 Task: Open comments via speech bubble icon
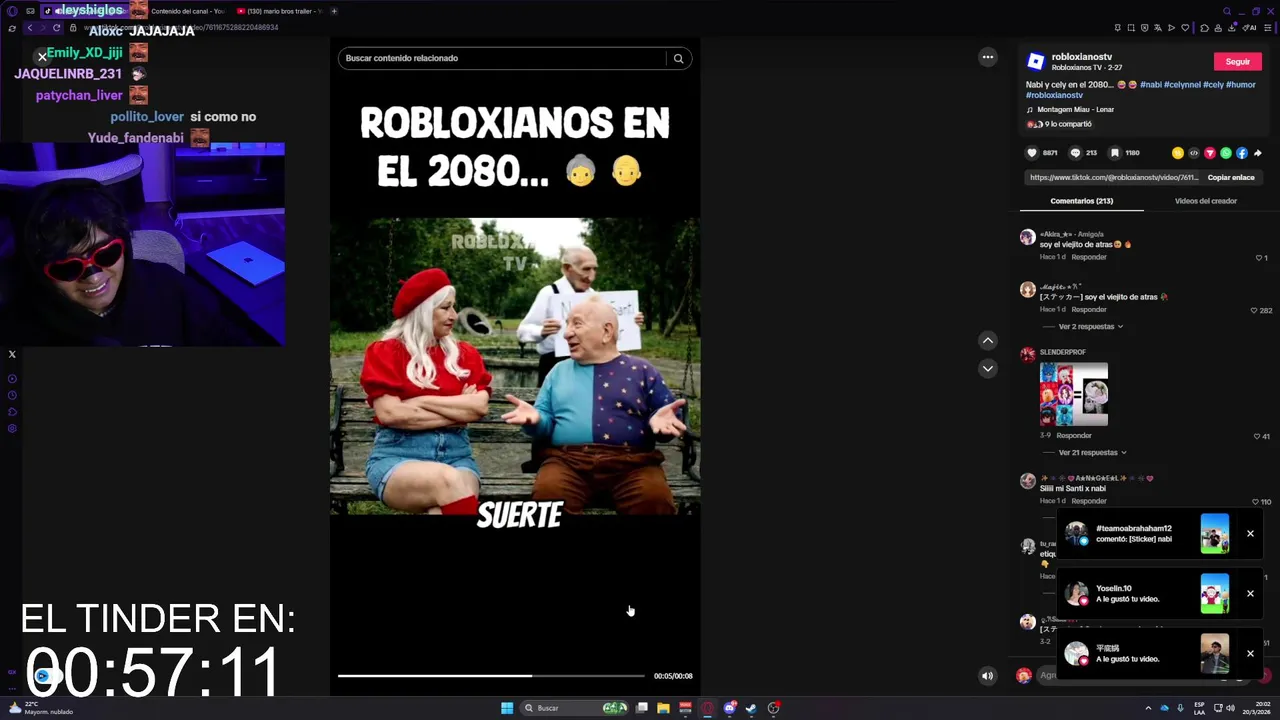[x=1075, y=153]
